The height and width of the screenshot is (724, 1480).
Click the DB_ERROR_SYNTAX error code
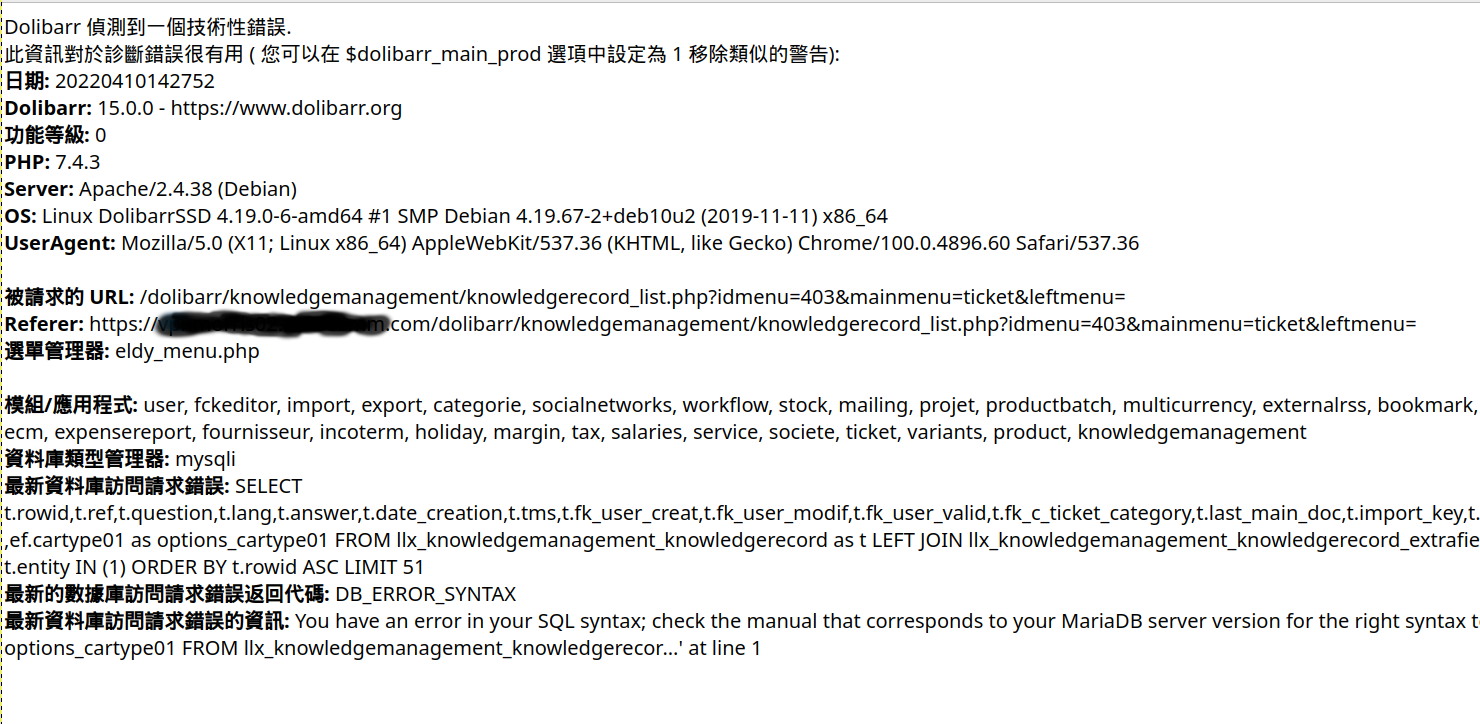[x=426, y=594]
